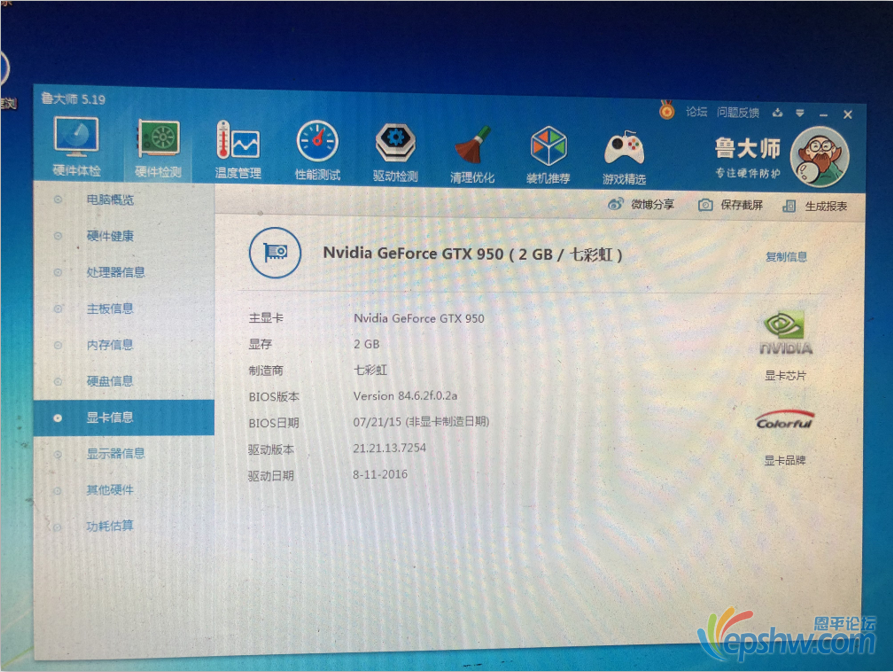Click the '驱动日期' field label
This screenshot has height=672, width=893.
coord(271,476)
